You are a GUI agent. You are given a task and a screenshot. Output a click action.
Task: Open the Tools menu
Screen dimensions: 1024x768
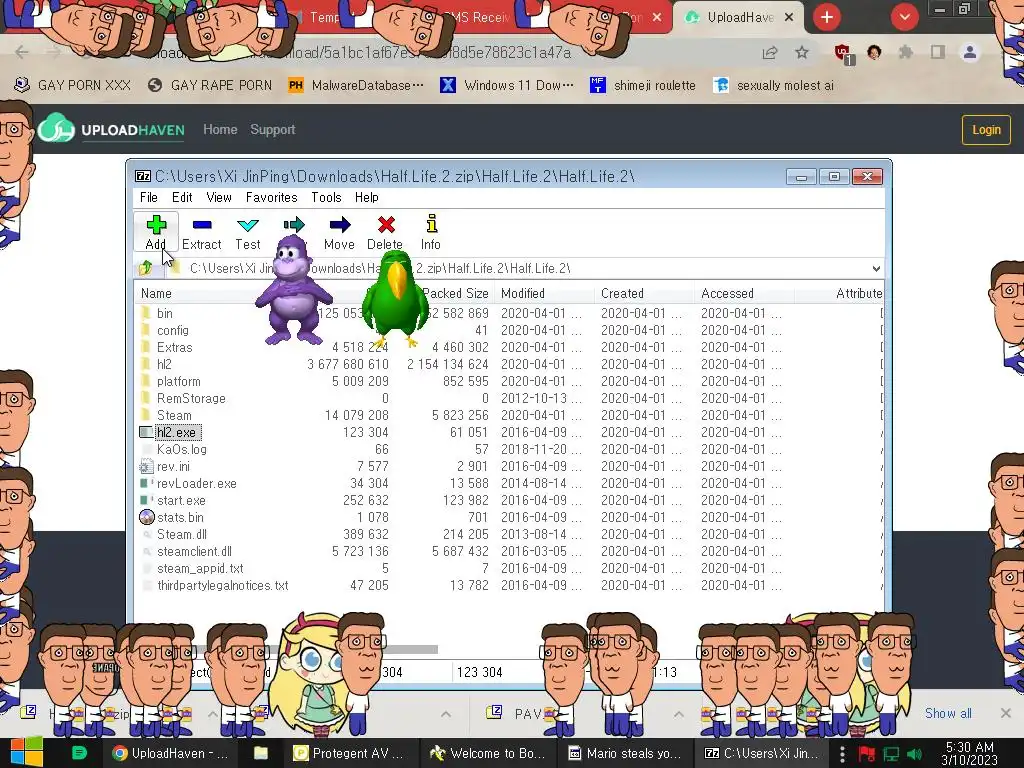tap(326, 197)
